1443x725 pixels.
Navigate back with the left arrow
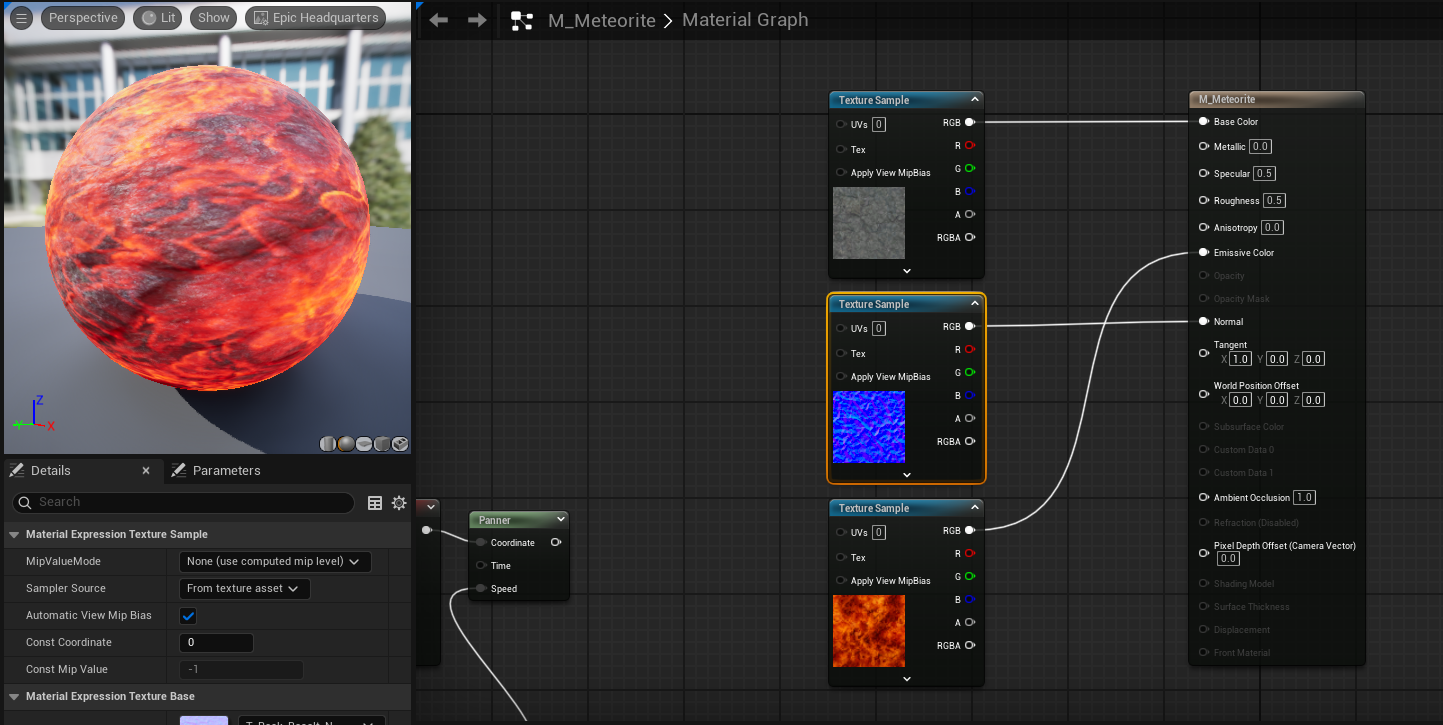(x=438, y=20)
